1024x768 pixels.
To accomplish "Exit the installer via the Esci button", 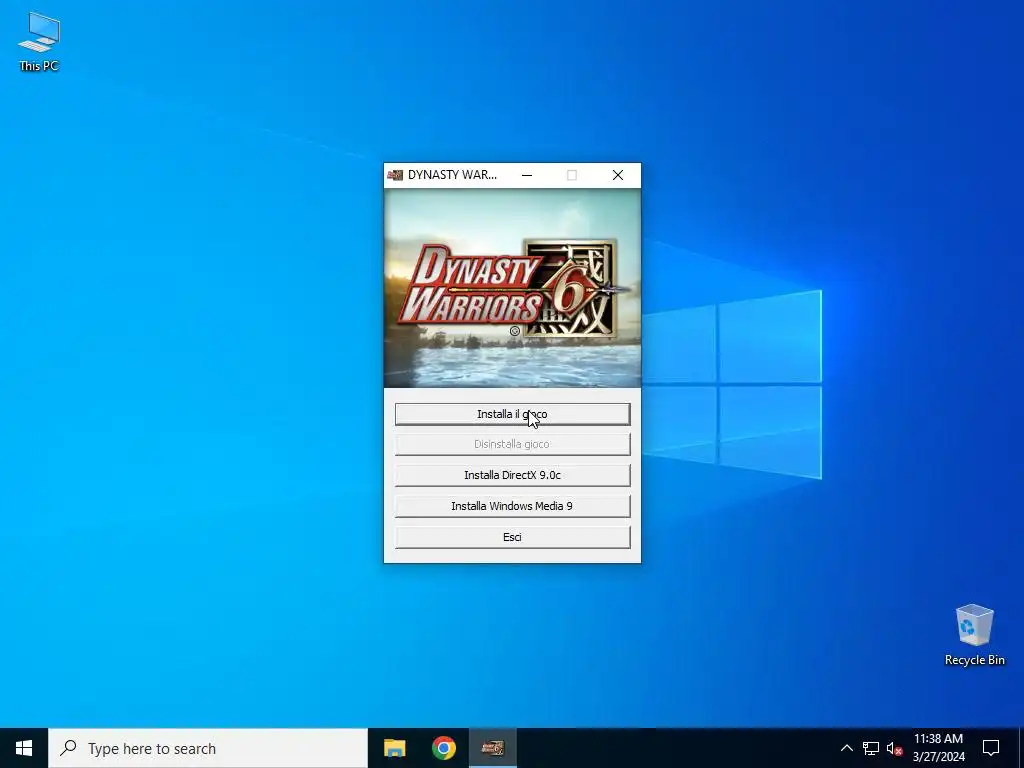I will [512, 537].
